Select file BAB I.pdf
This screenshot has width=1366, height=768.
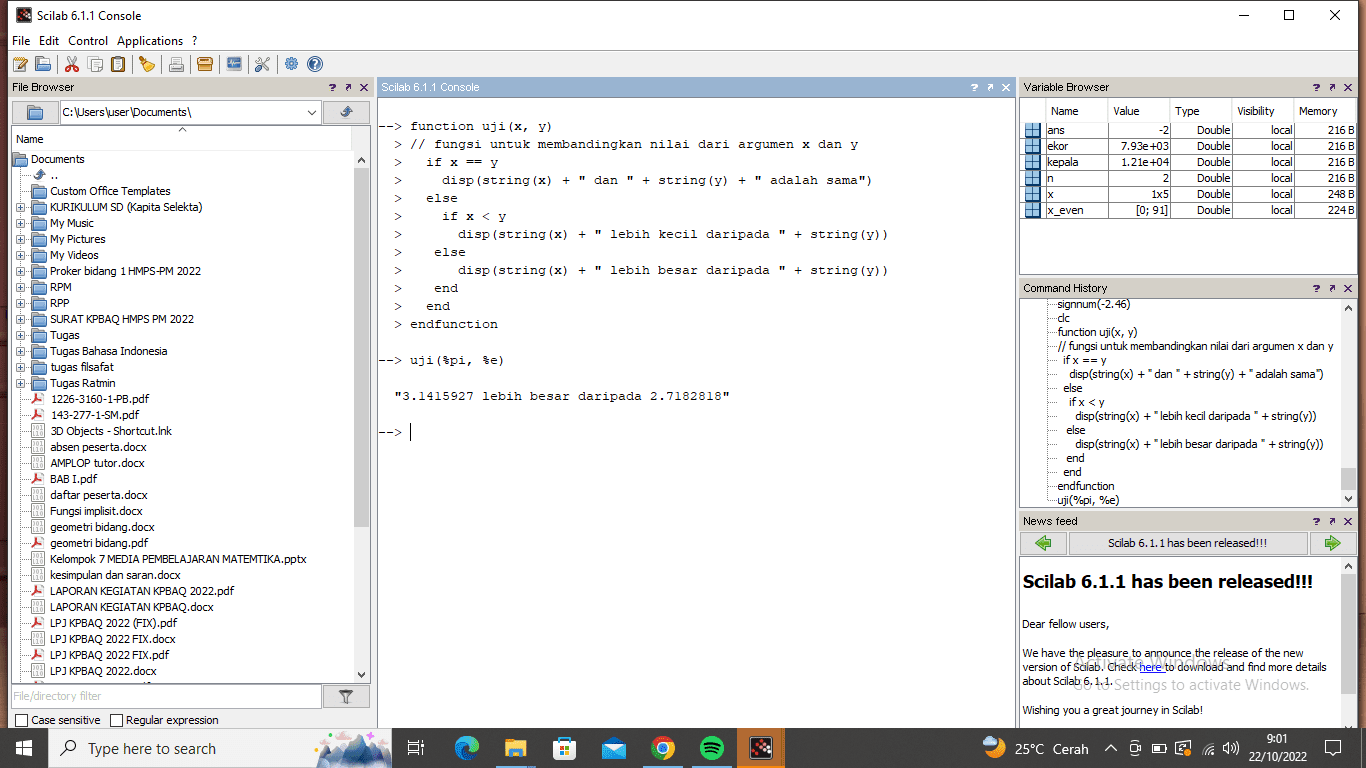73,479
